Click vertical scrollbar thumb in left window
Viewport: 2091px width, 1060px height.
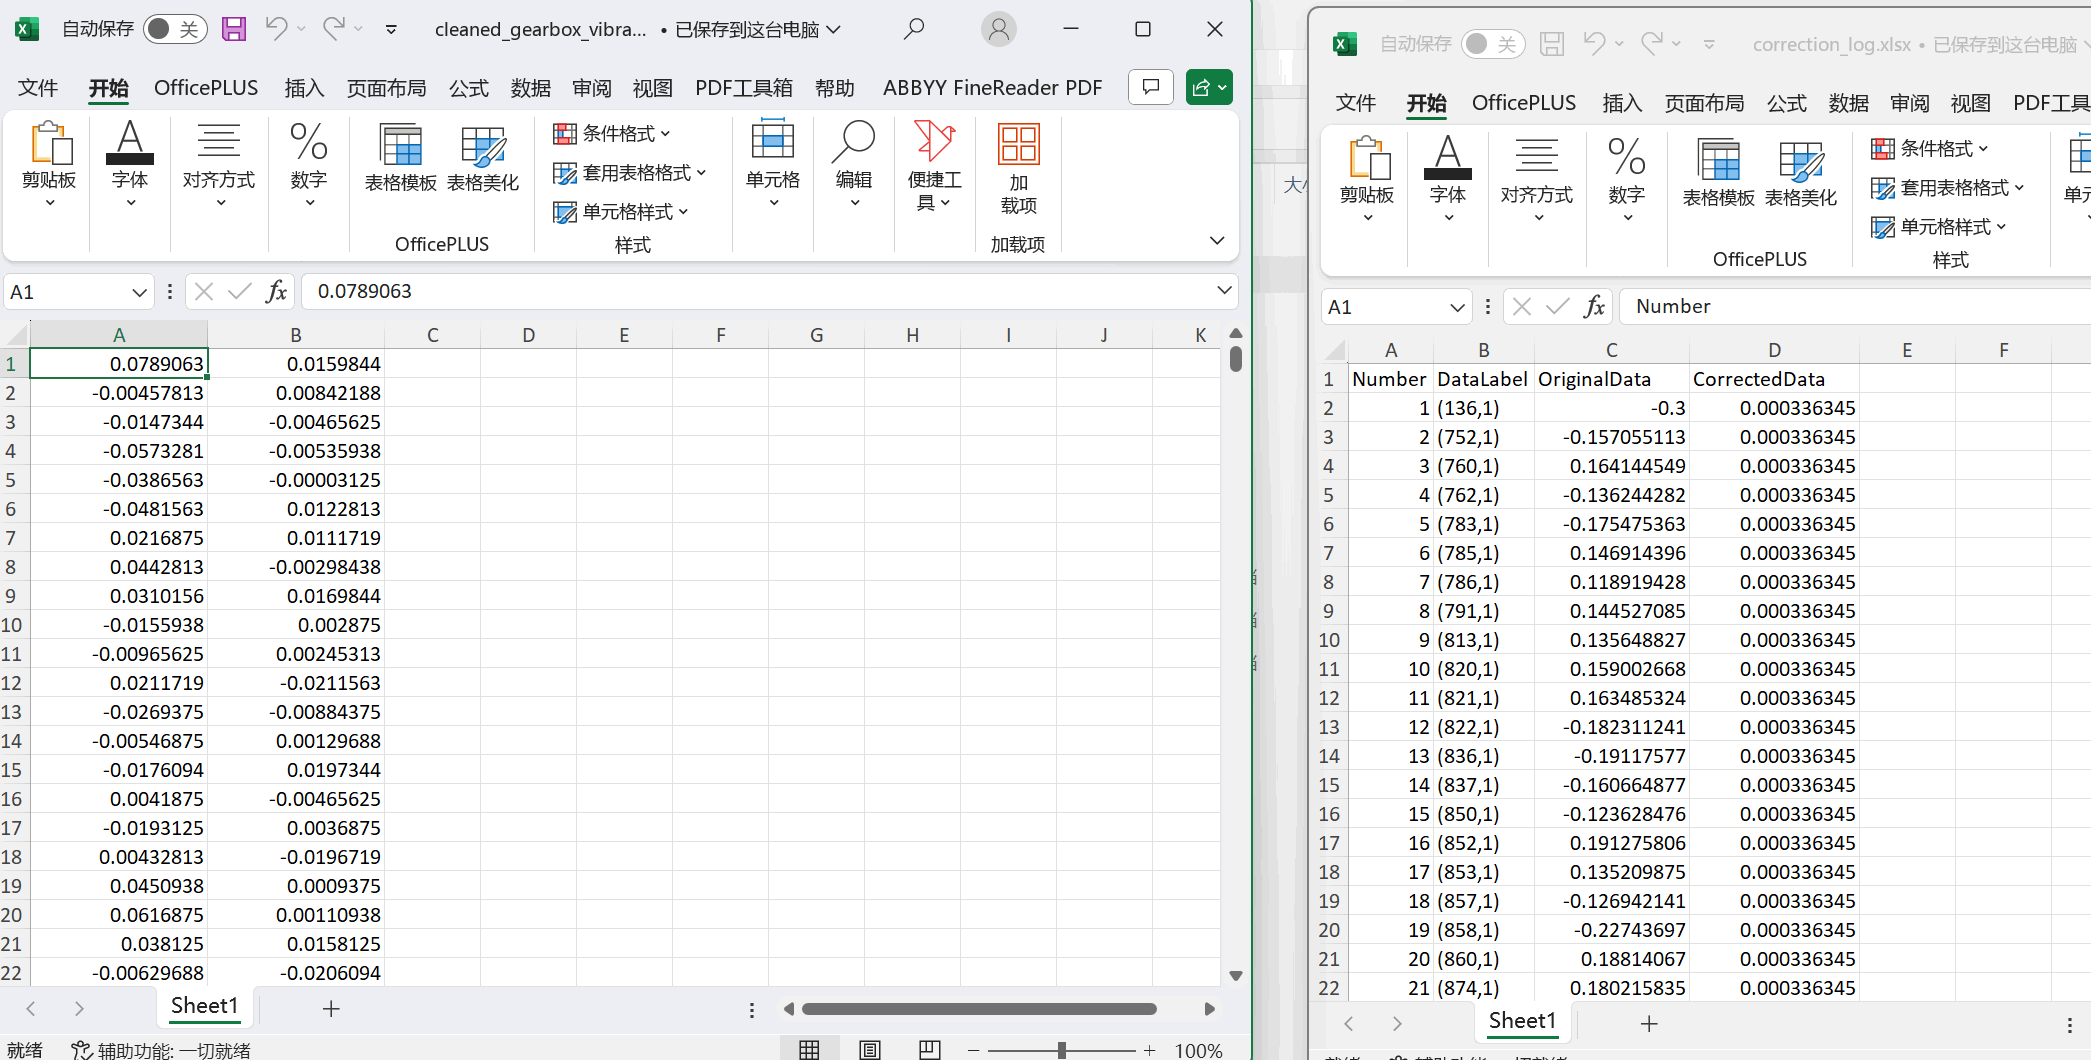click(1236, 359)
